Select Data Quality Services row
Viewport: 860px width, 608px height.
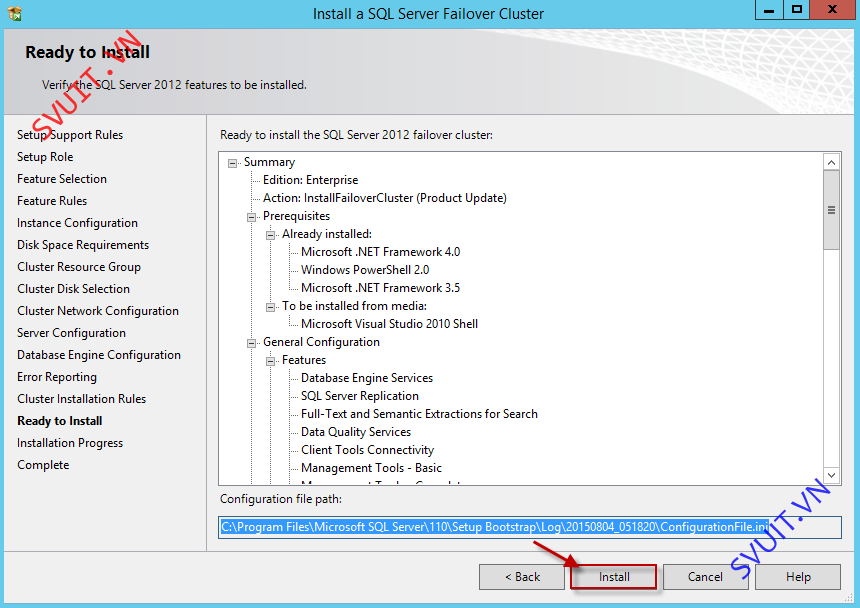(356, 432)
